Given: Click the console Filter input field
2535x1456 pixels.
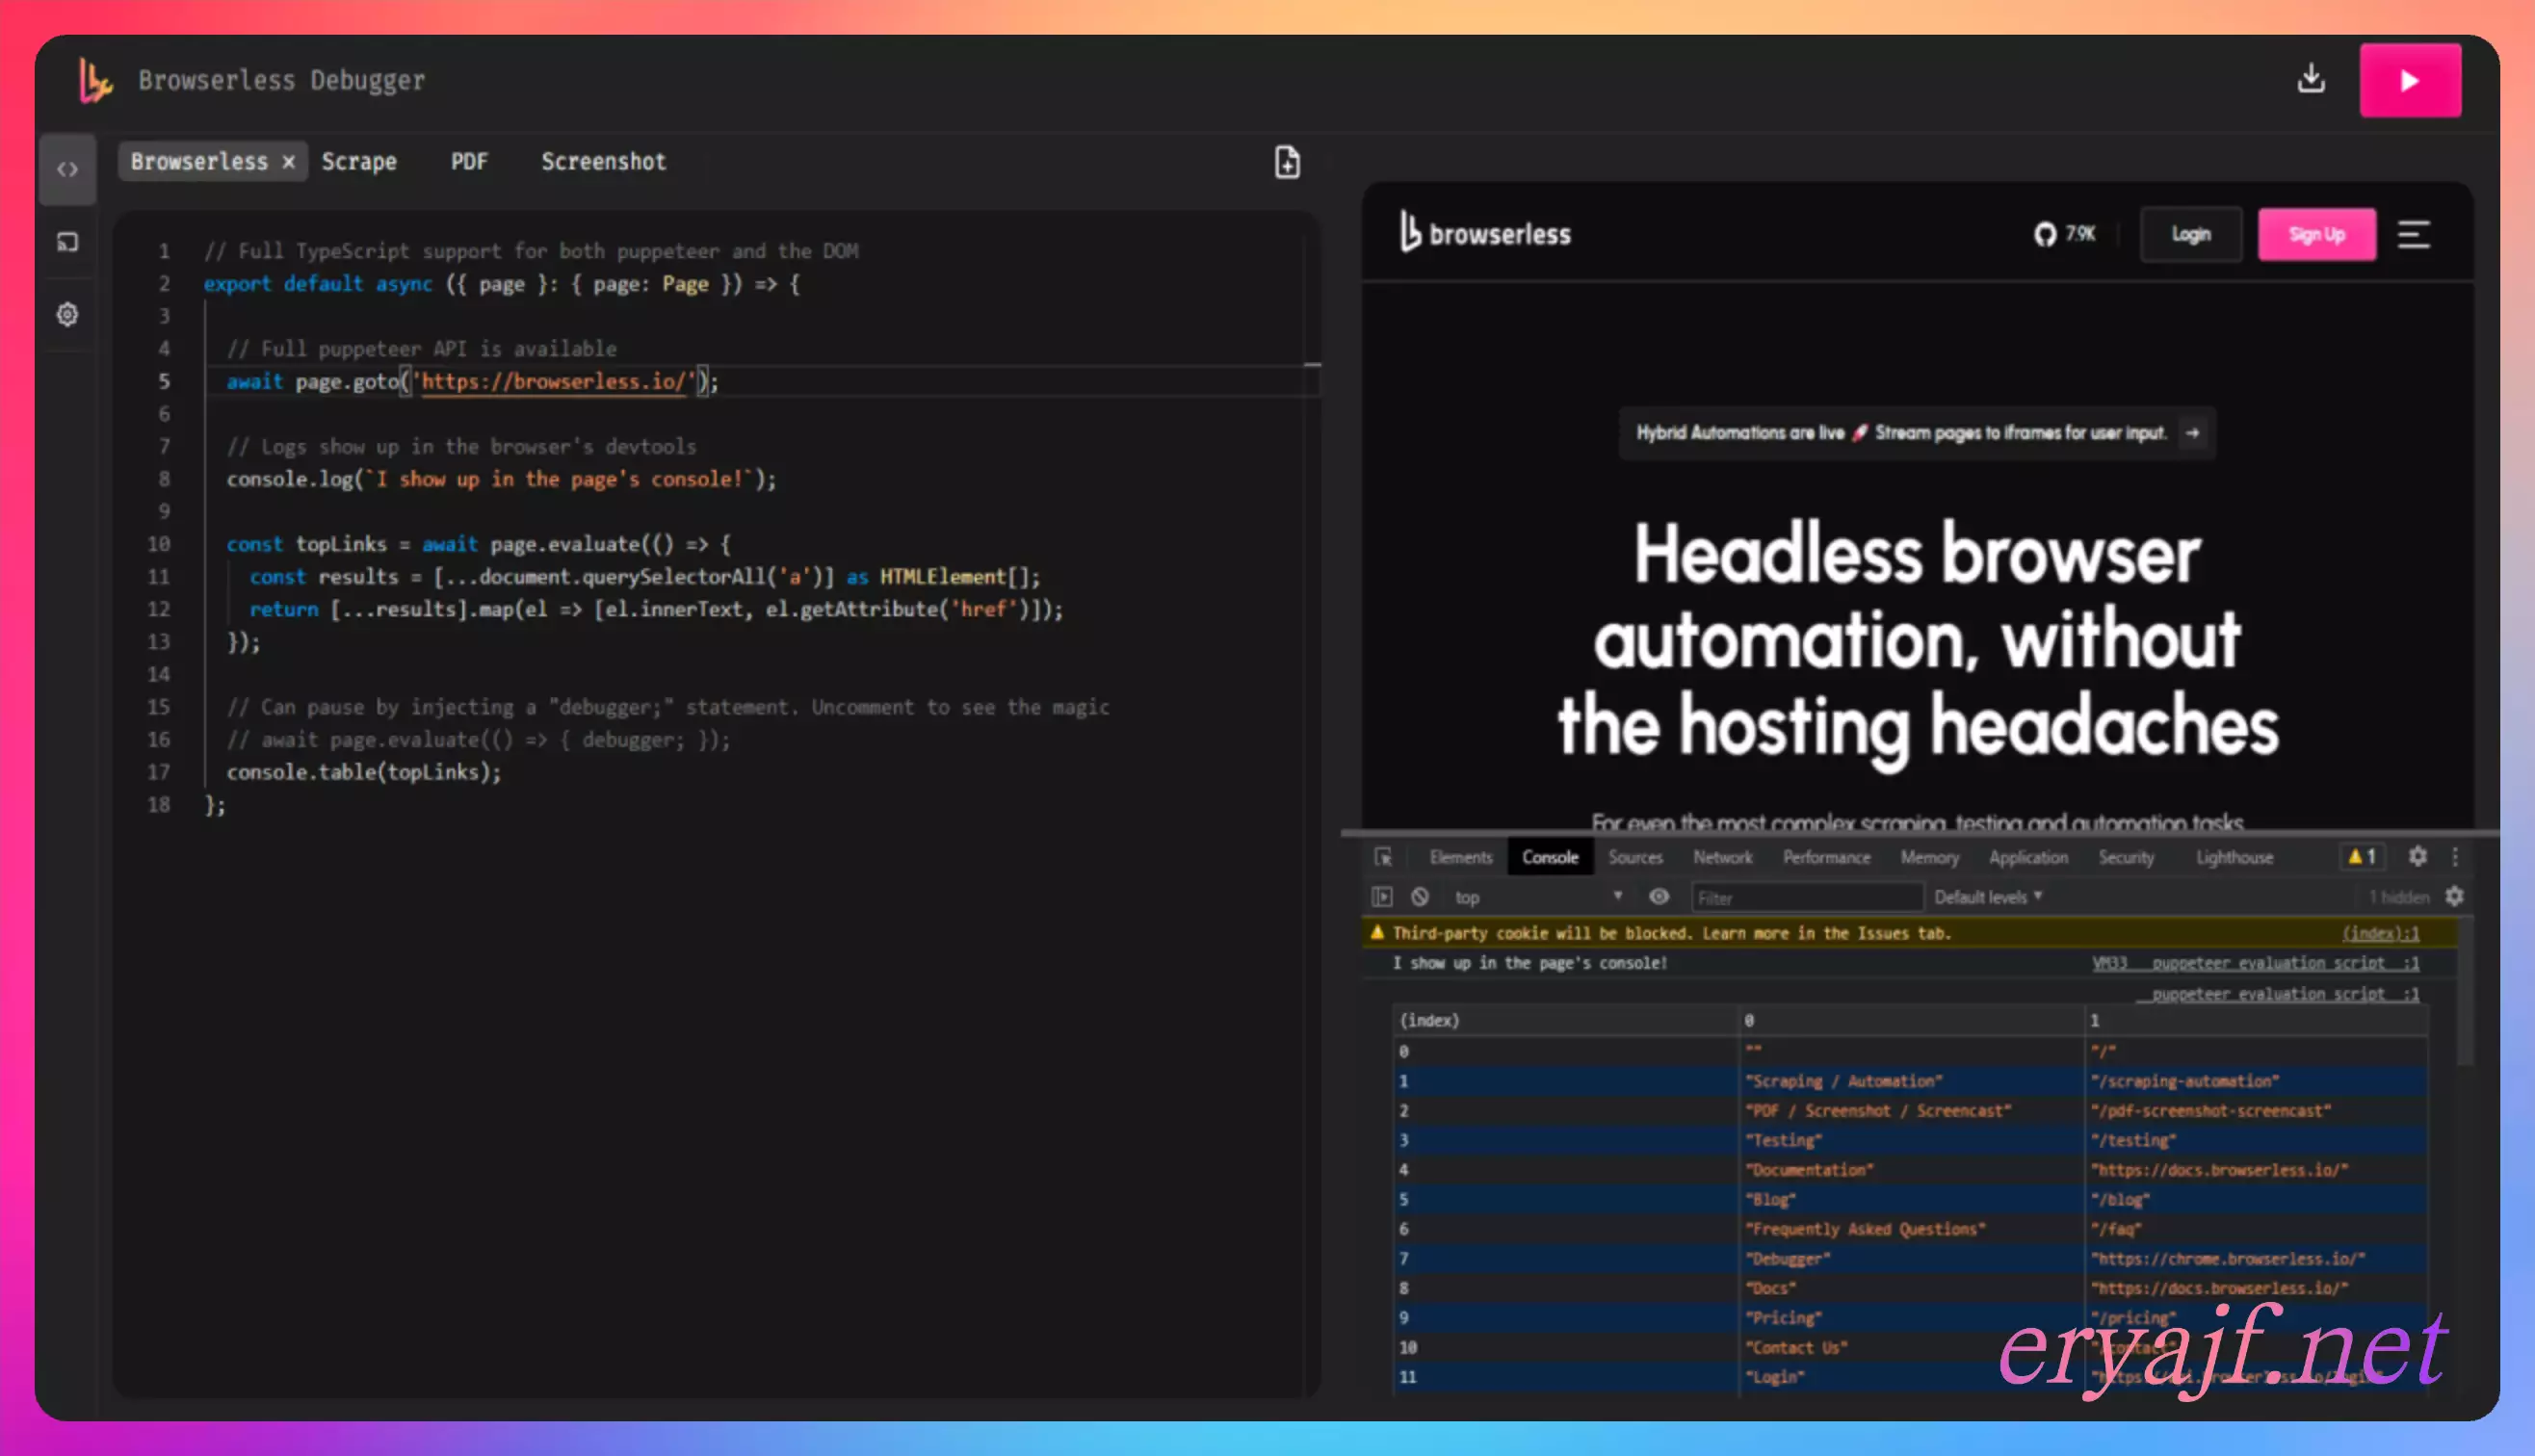Looking at the screenshot, I should pos(1806,897).
